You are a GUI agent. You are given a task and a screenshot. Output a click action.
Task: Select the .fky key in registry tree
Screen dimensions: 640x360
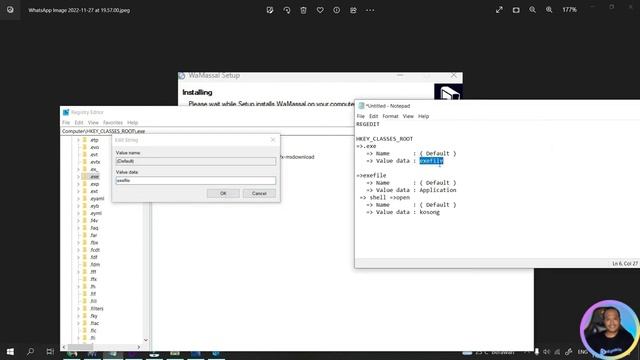[94, 316]
